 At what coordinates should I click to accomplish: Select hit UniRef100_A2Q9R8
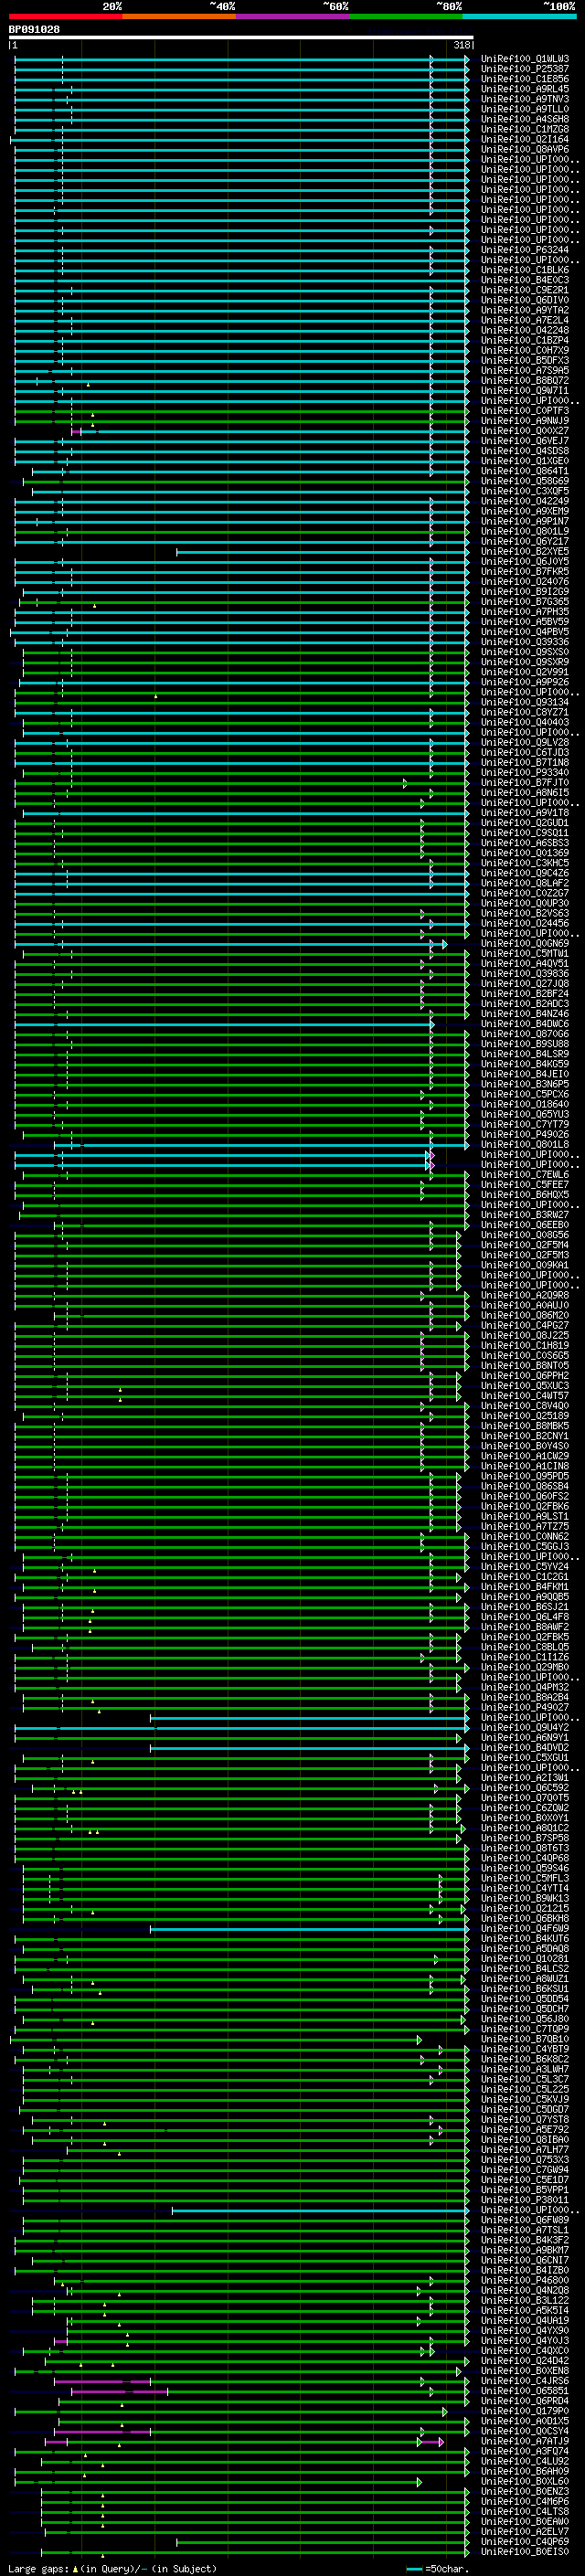tap(524, 1295)
